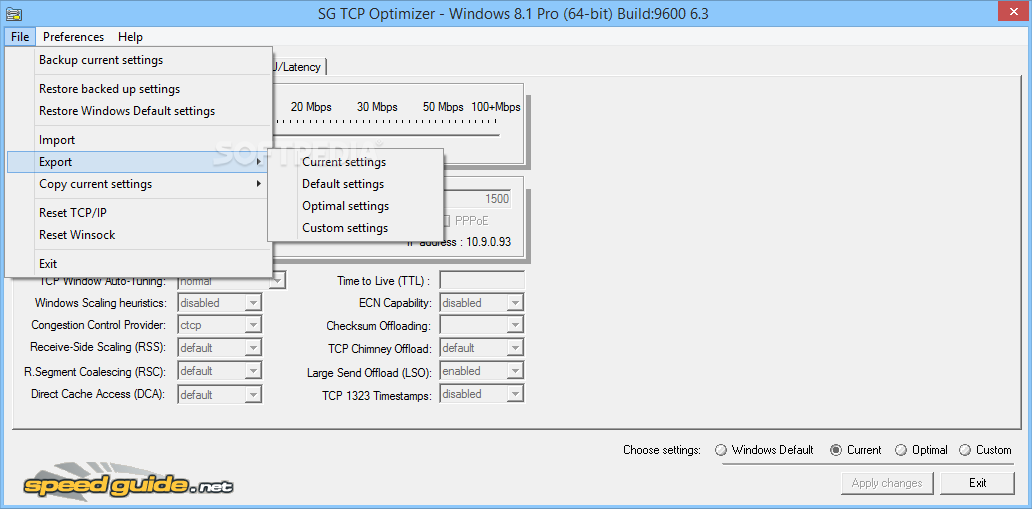Click the MTU field showing 1500
Image resolution: width=1032 pixels, height=509 pixels.
pos(477,199)
